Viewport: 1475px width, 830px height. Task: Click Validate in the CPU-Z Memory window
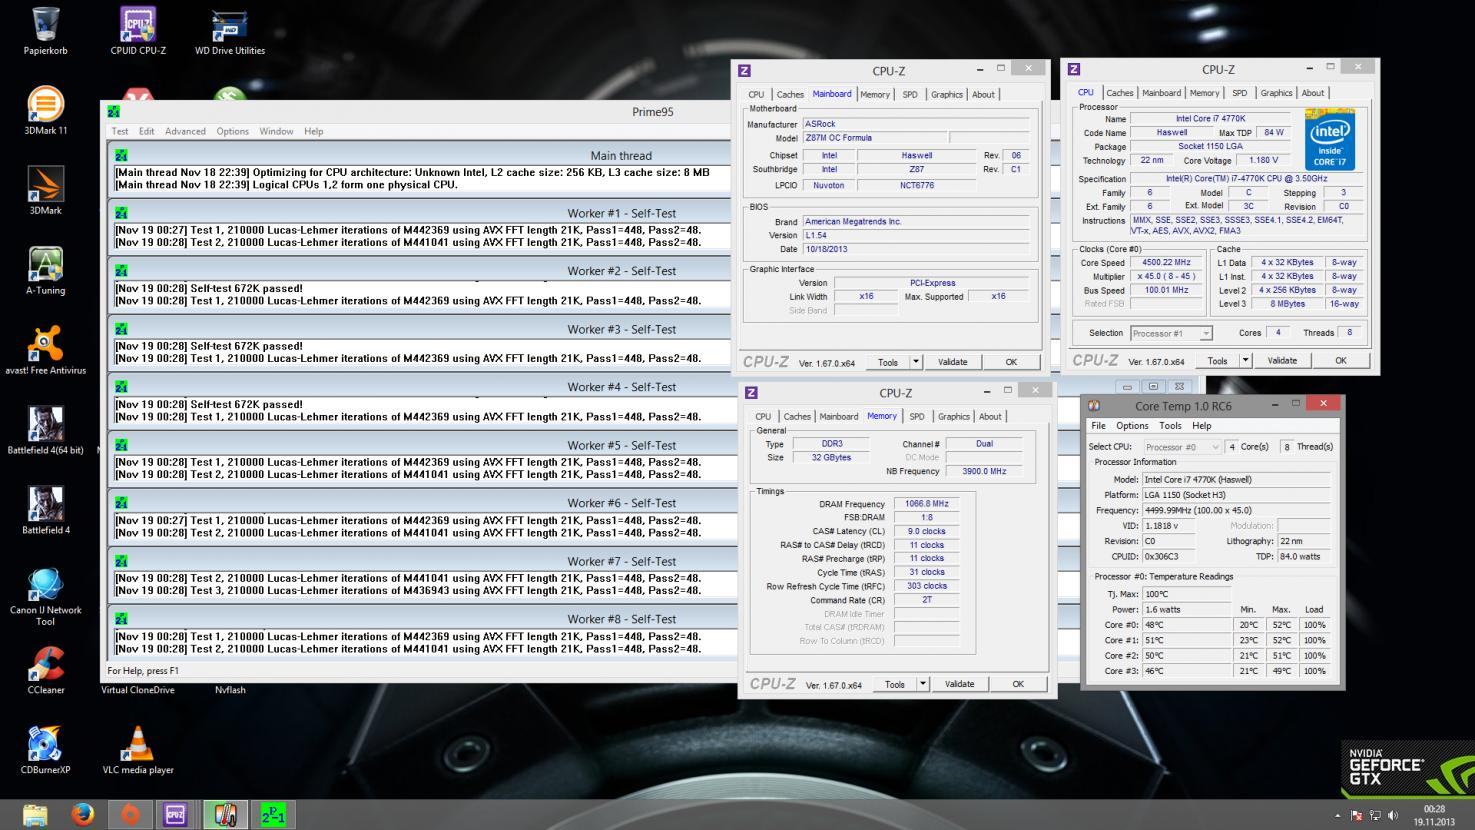(959, 684)
